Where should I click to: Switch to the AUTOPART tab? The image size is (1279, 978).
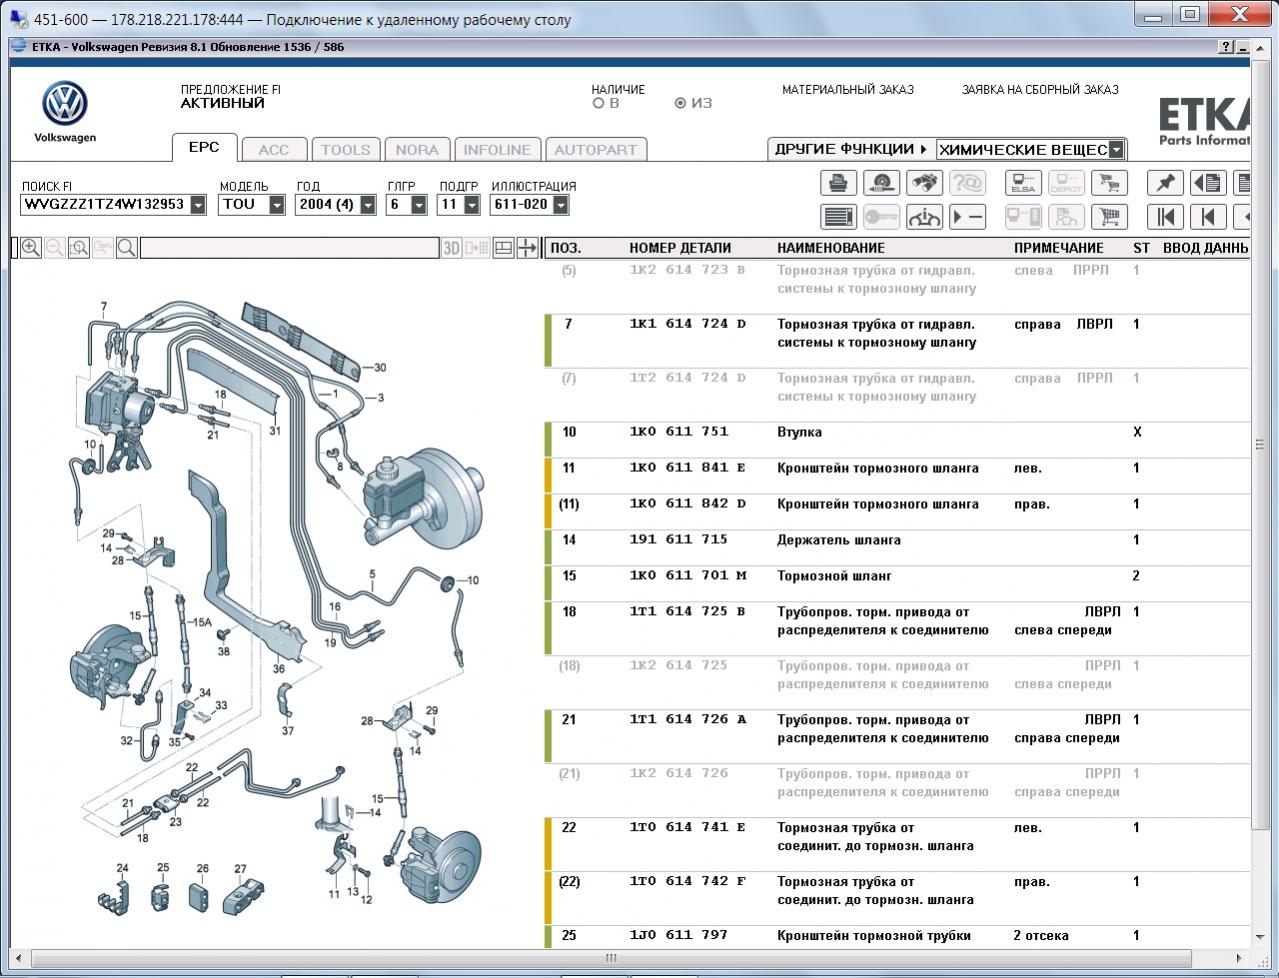click(x=595, y=150)
